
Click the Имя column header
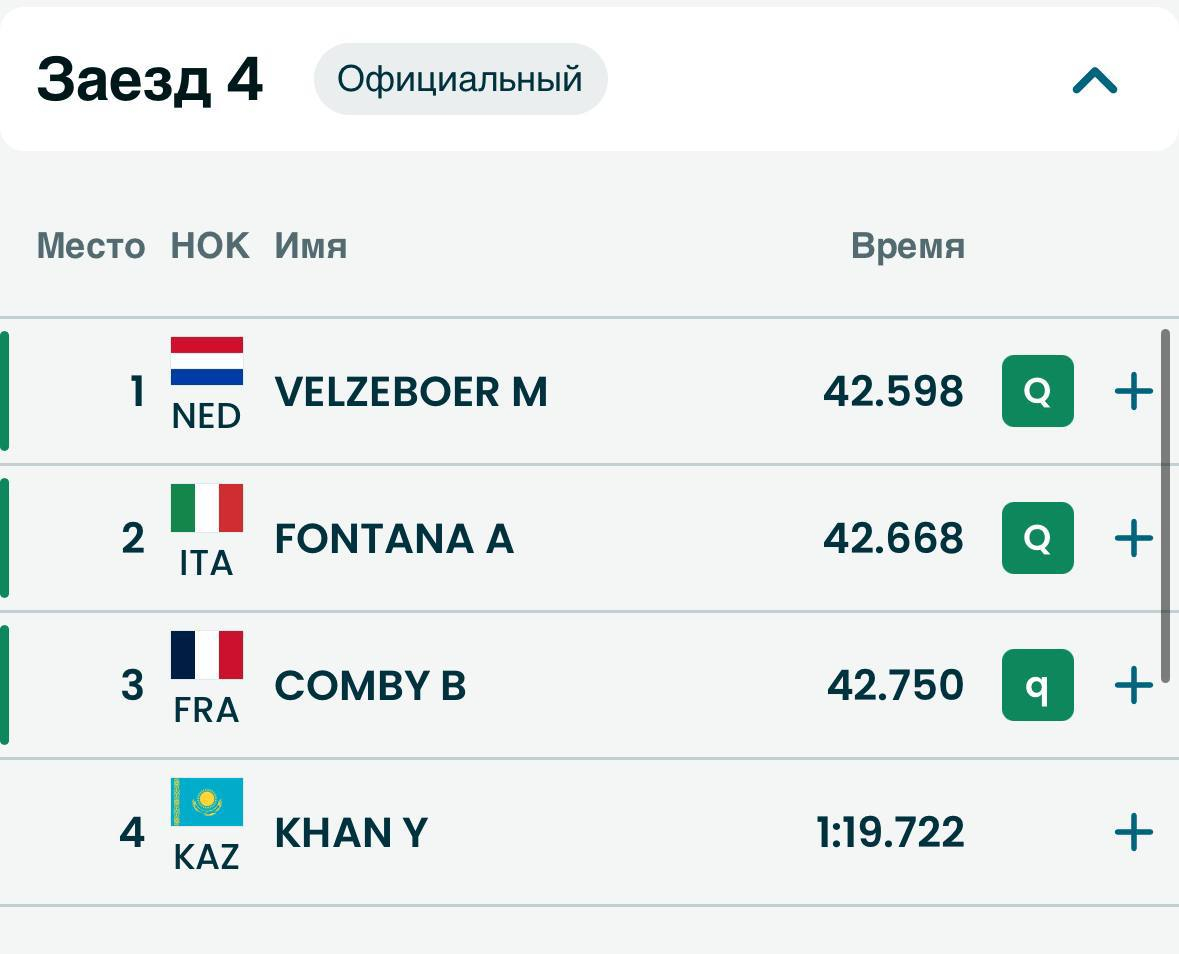tap(311, 246)
